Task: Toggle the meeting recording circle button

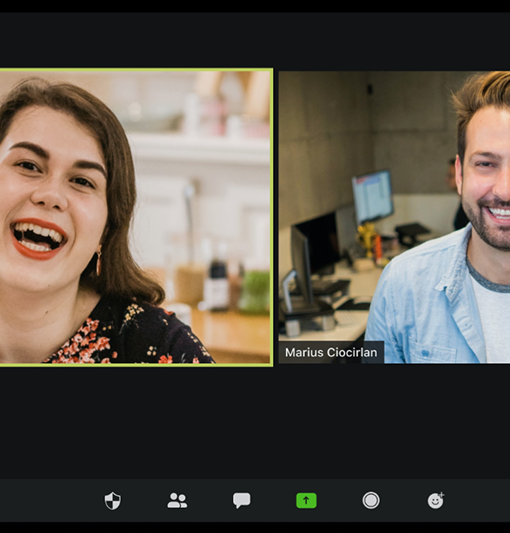Action: 371,500
